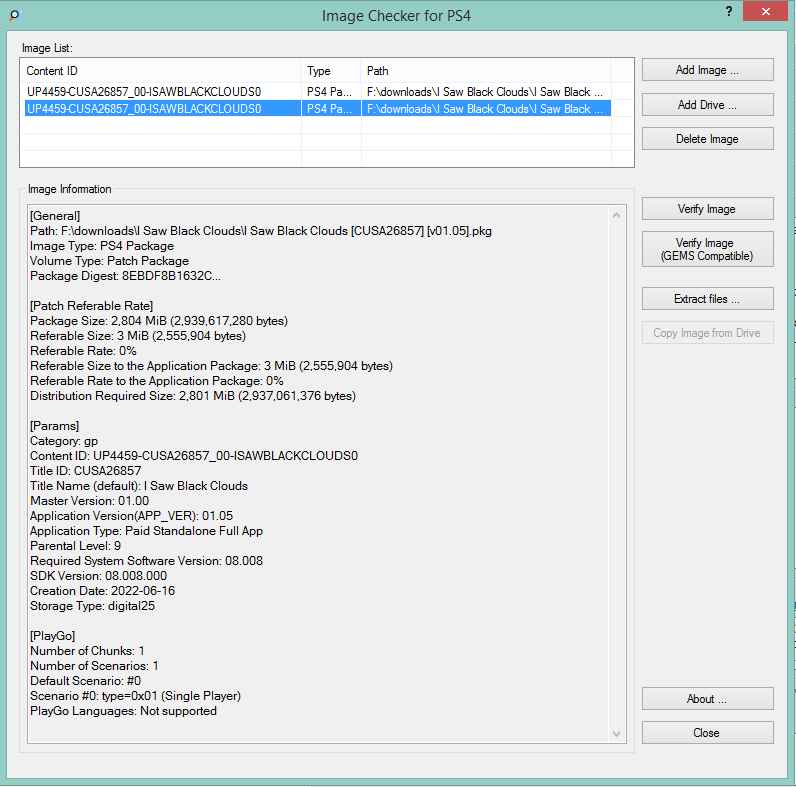The height and width of the screenshot is (787, 796).
Task: Click the Package Size line
Action: pos(159,321)
